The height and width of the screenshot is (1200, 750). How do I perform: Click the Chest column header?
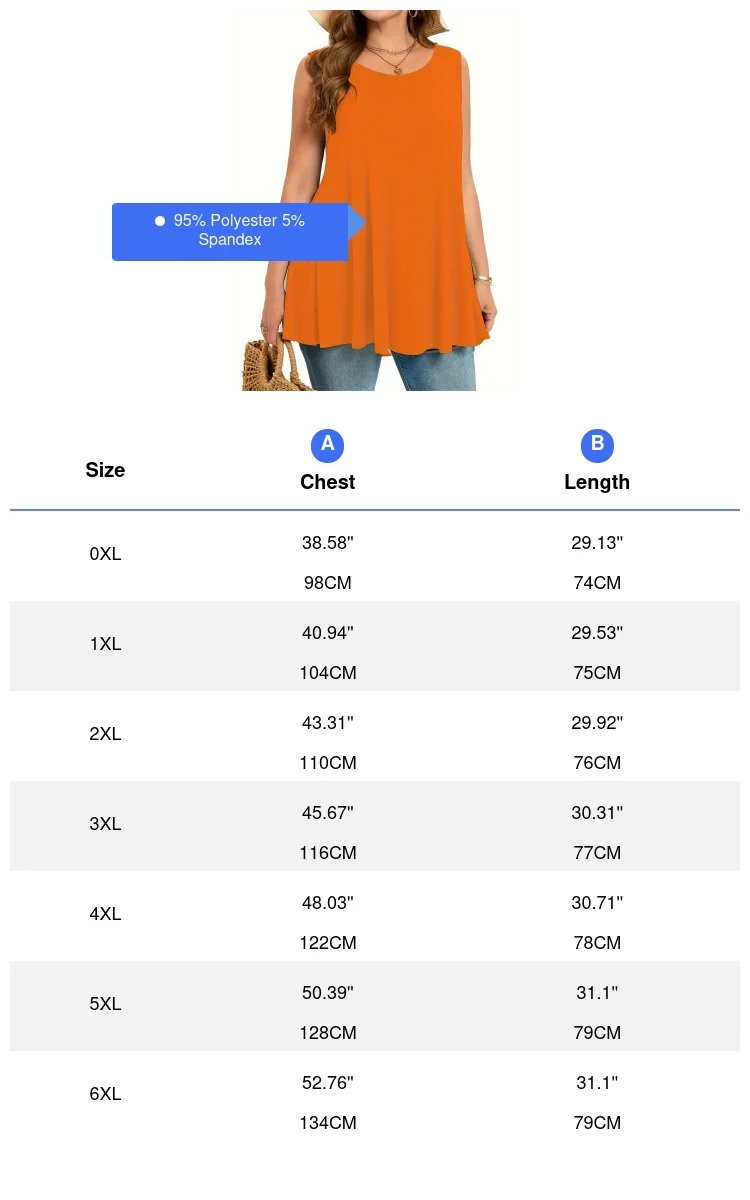[327, 482]
